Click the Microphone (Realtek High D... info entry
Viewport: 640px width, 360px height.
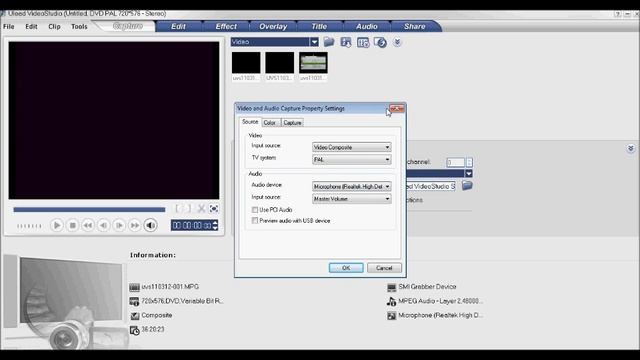[440, 316]
